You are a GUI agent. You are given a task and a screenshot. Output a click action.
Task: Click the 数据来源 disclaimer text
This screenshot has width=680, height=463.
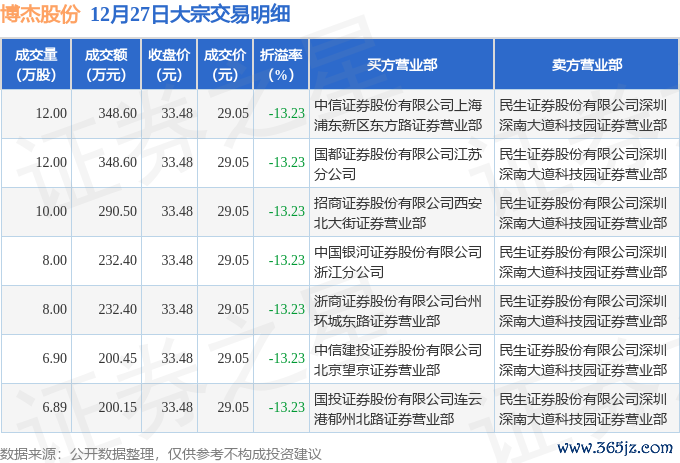tap(161, 454)
